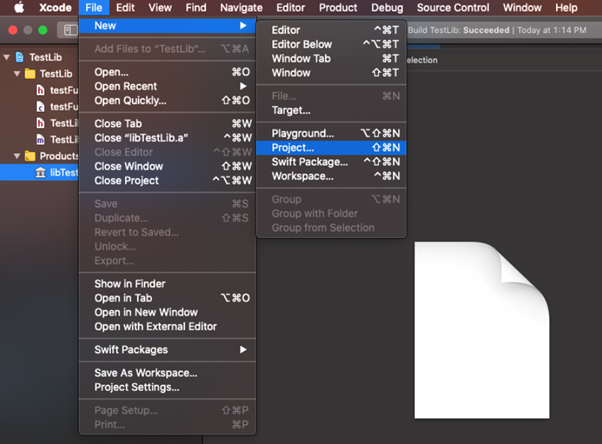
Task: Open the Apple menu
Action: click(x=19, y=7)
